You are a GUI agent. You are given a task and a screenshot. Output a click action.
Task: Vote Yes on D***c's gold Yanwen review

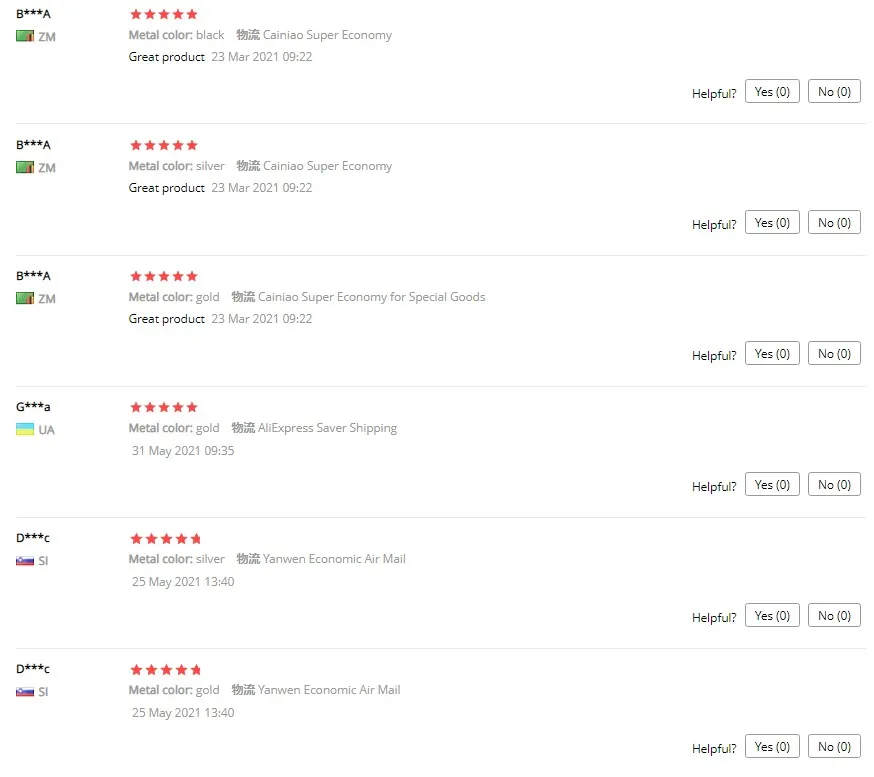pyautogui.click(x=772, y=746)
